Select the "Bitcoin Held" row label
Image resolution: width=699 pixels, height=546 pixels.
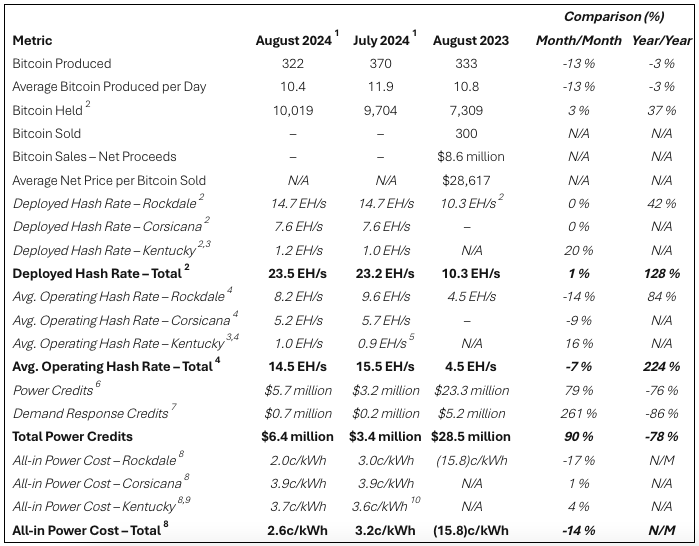click(x=47, y=110)
